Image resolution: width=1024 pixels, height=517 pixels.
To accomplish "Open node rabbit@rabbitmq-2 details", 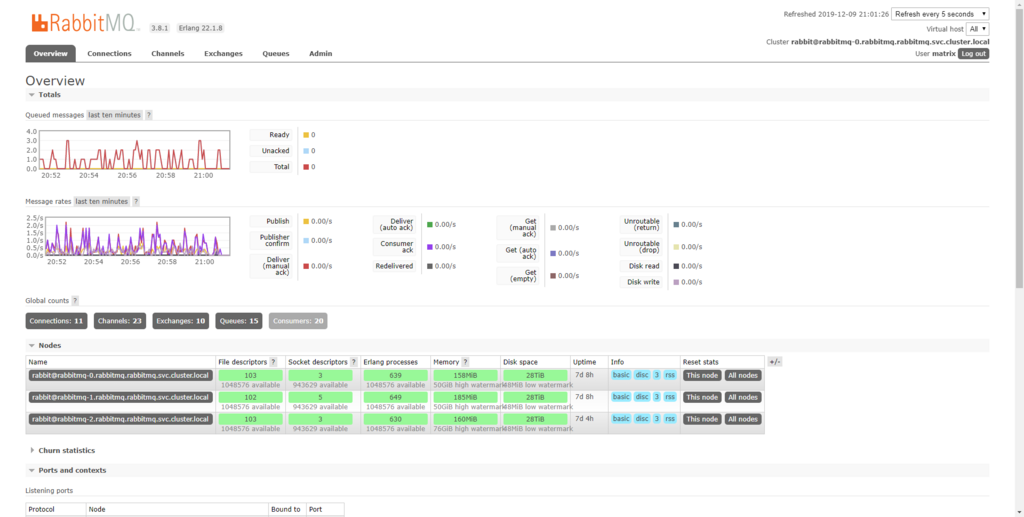I will pos(120,419).
